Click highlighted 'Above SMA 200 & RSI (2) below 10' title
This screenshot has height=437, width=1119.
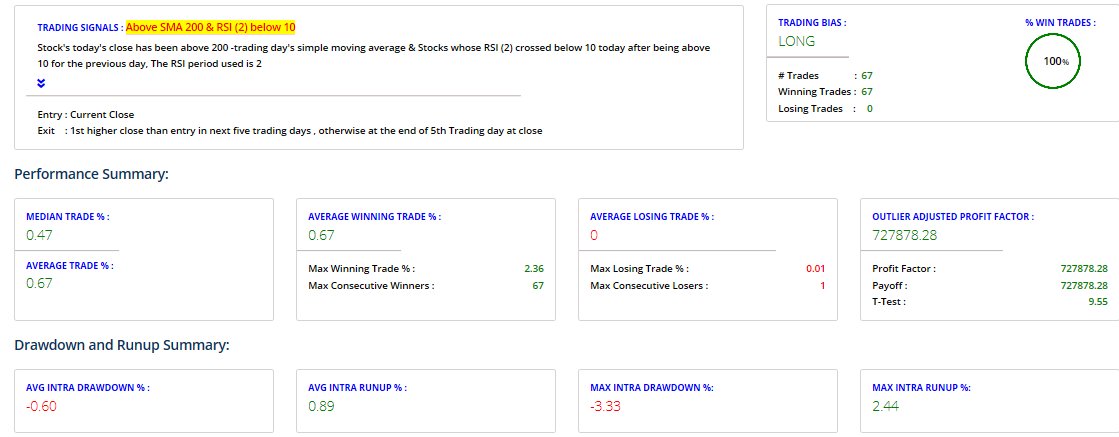(x=211, y=27)
